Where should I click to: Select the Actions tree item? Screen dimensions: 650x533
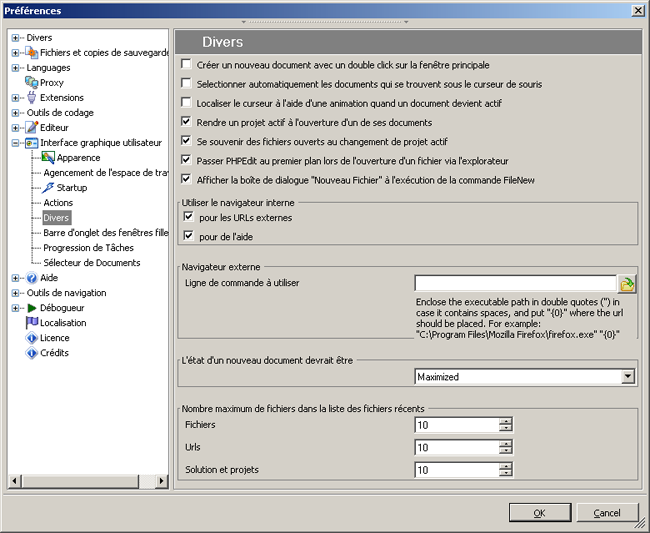click(x=58, y=203)
